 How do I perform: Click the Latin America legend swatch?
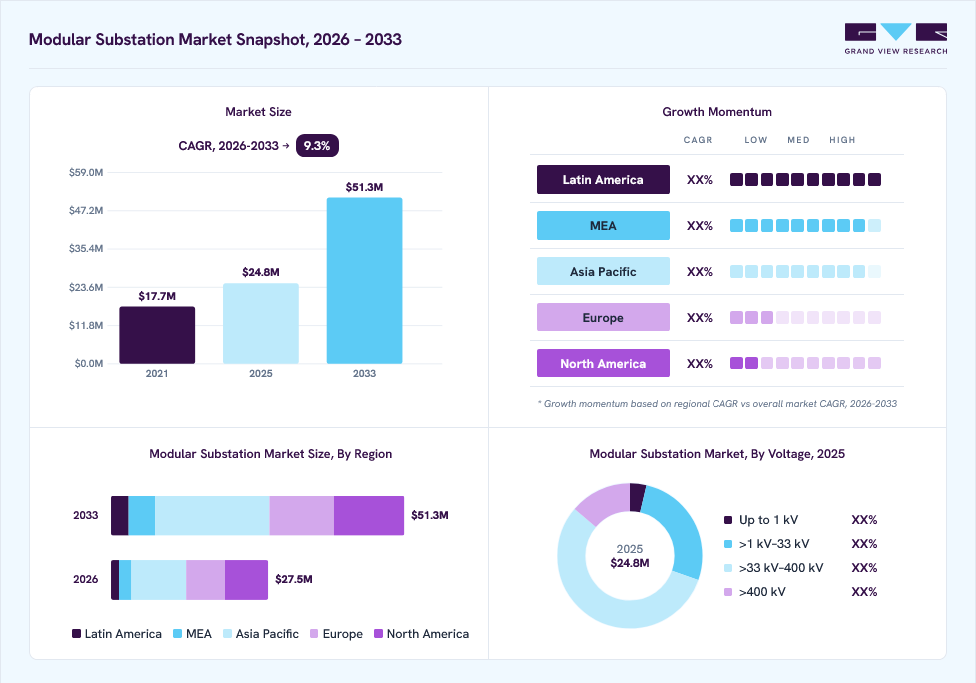click(77, 634)
